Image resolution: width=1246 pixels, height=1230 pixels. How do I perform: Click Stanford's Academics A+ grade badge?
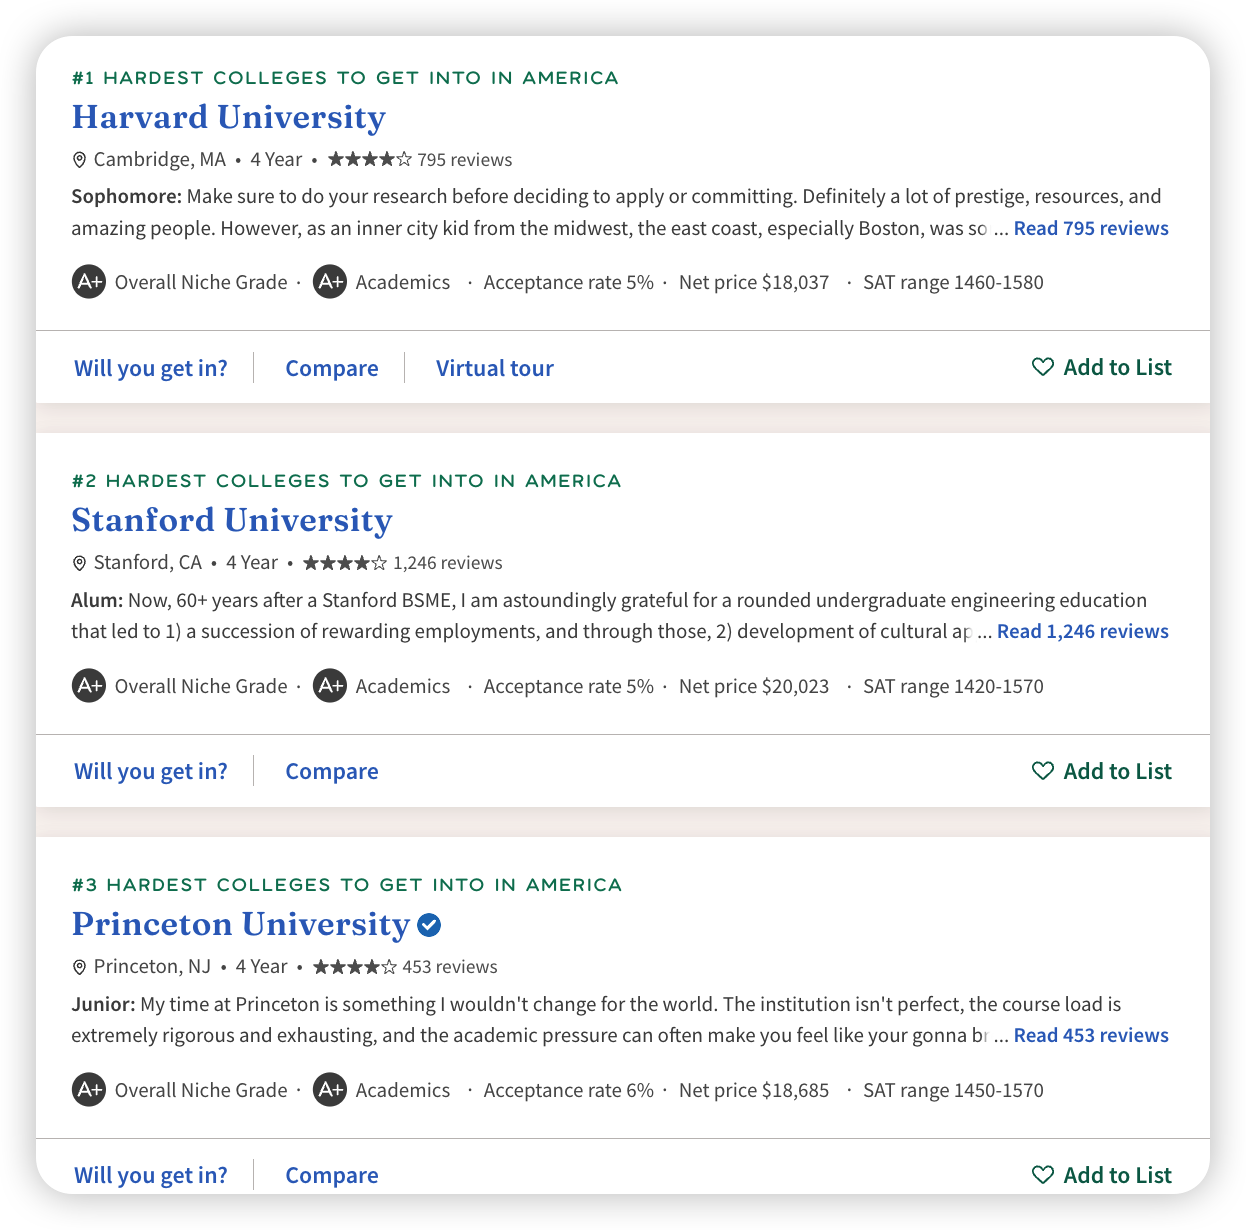point(330,686)
